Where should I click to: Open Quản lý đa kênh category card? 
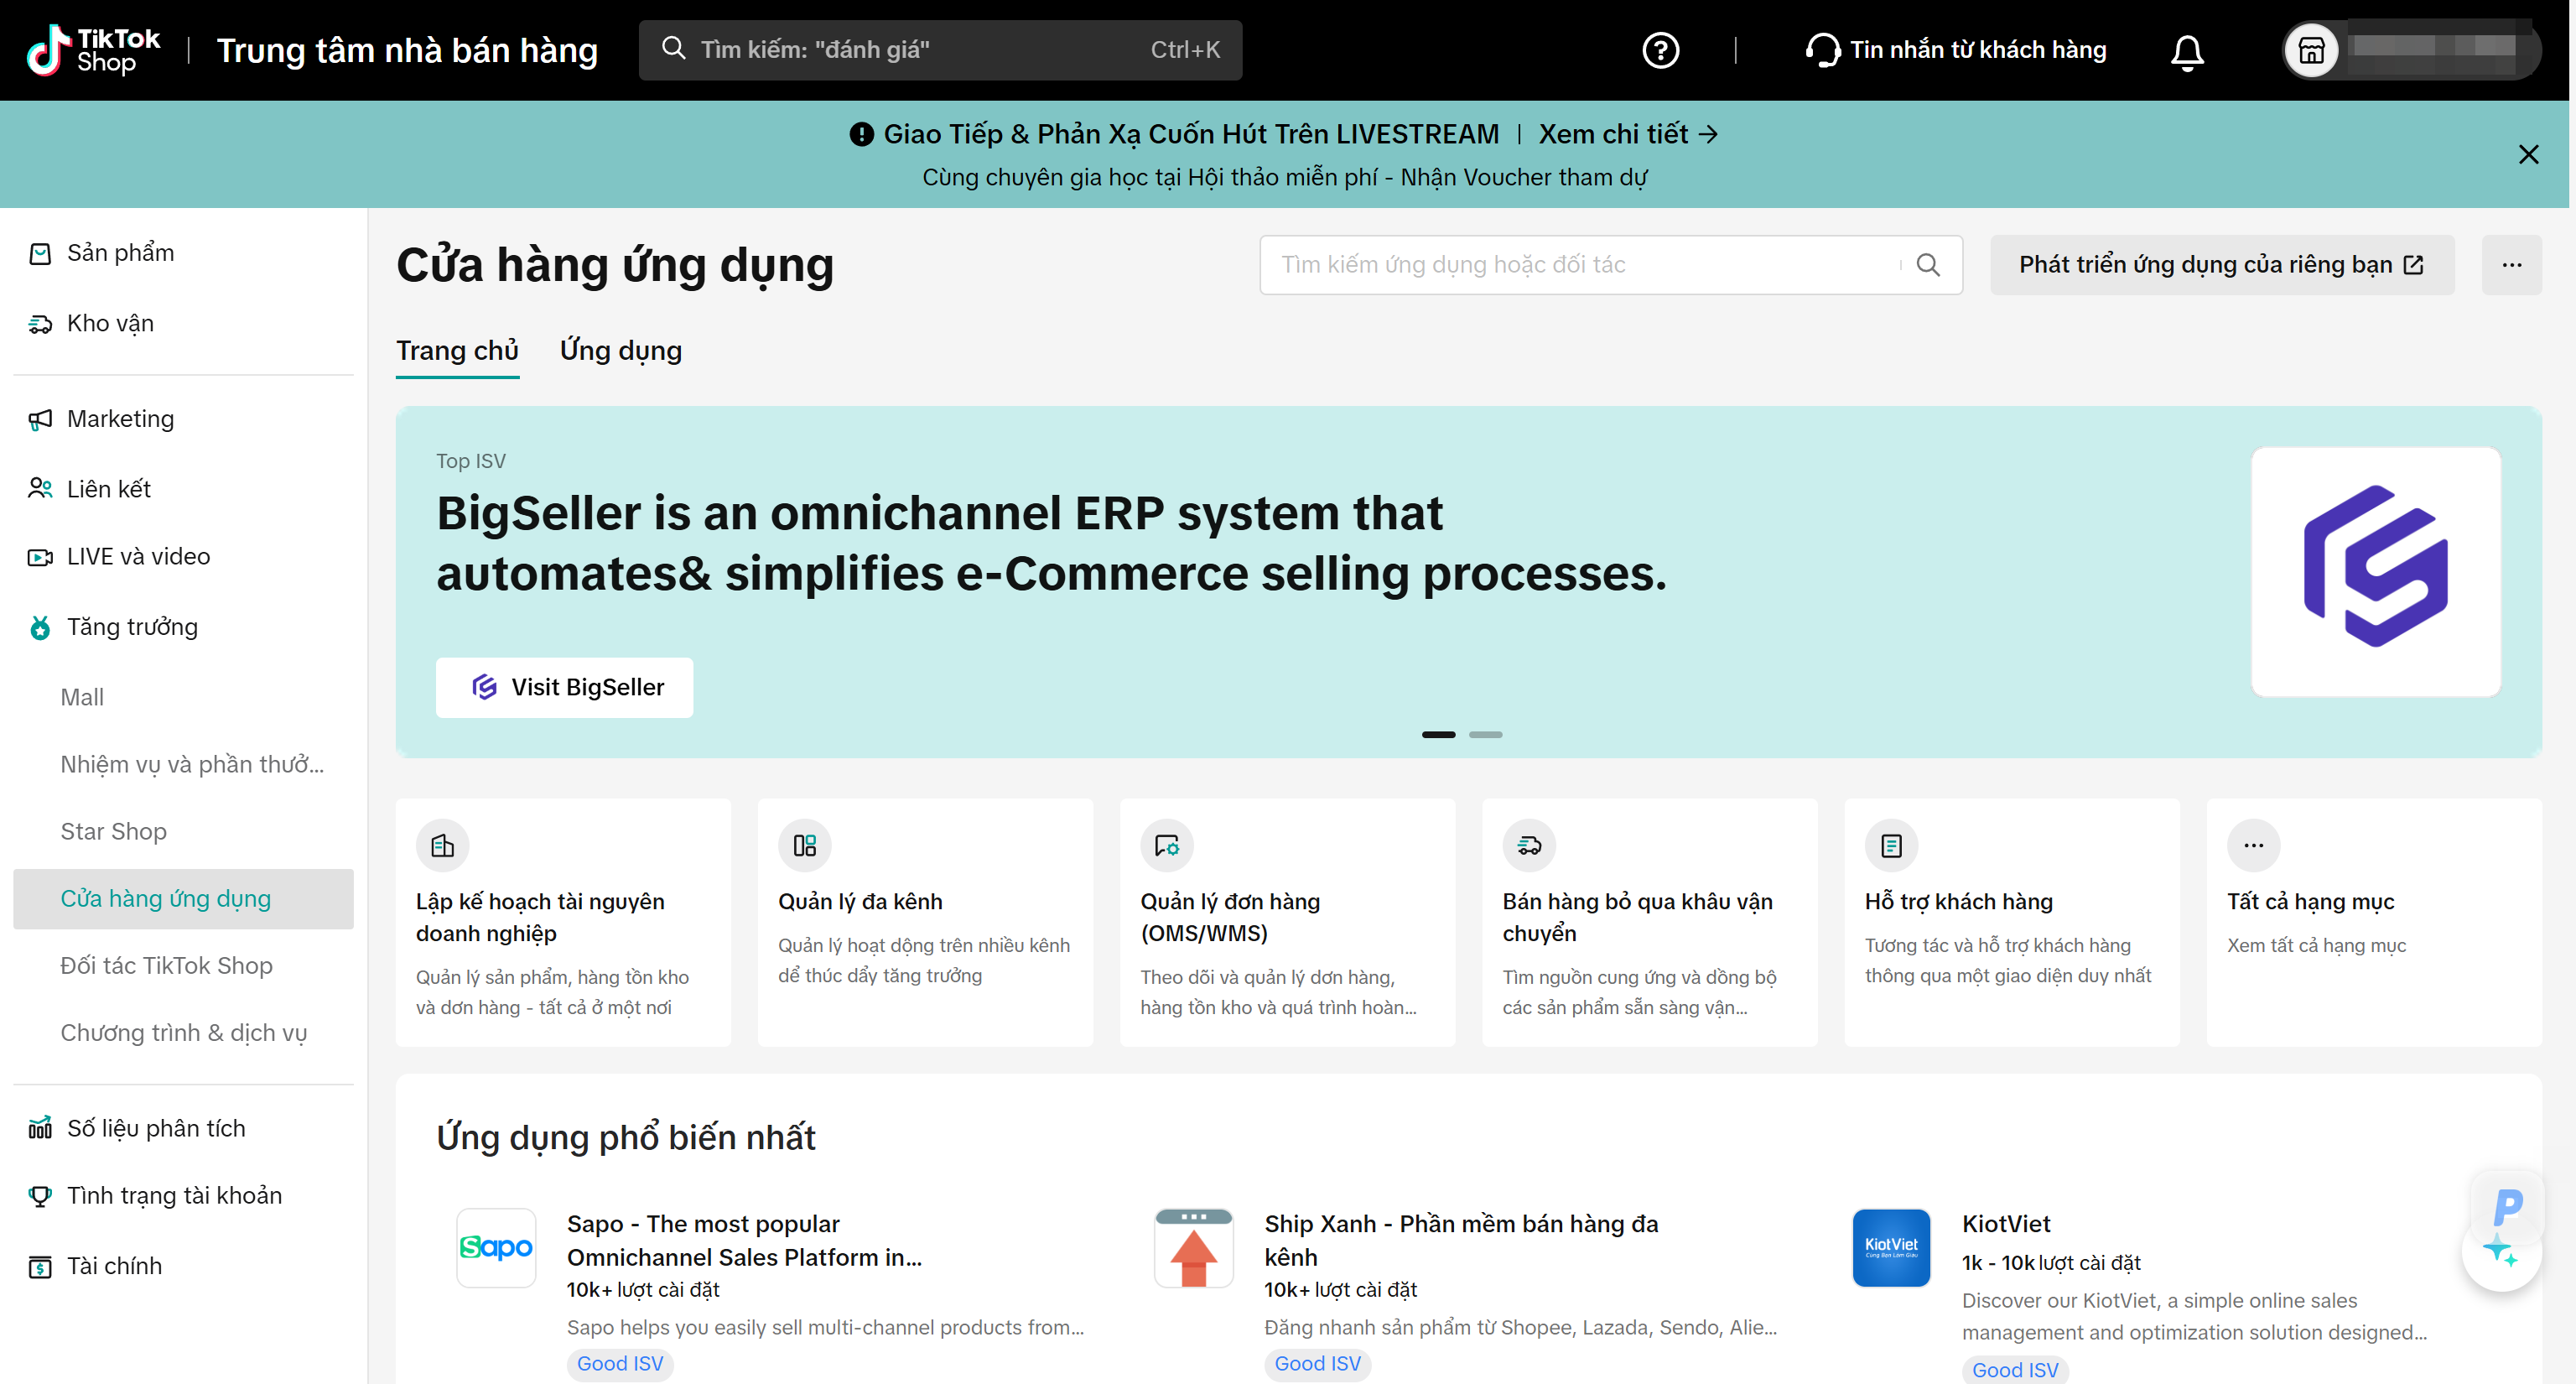[x=925, y=922]
